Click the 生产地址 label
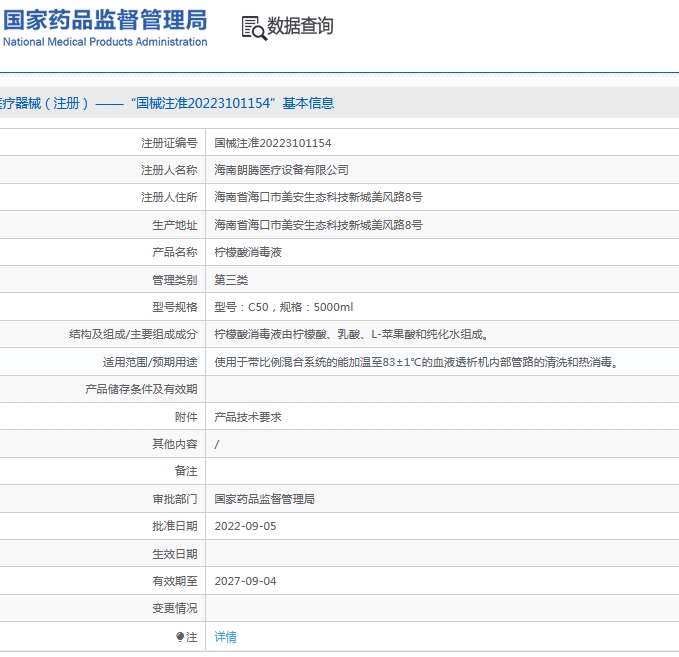 click(175, 225)
